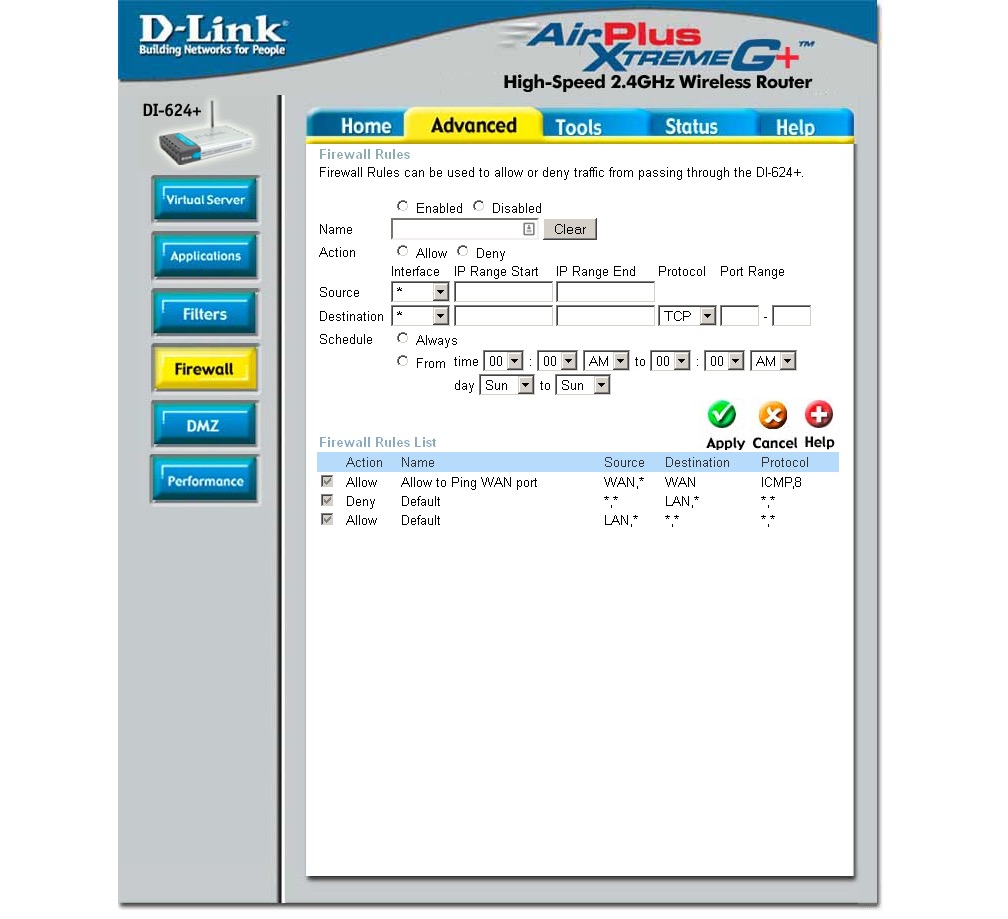Choose the Allow action radio button
Viewport: 1008px width, 919px height.
point(402,251)
